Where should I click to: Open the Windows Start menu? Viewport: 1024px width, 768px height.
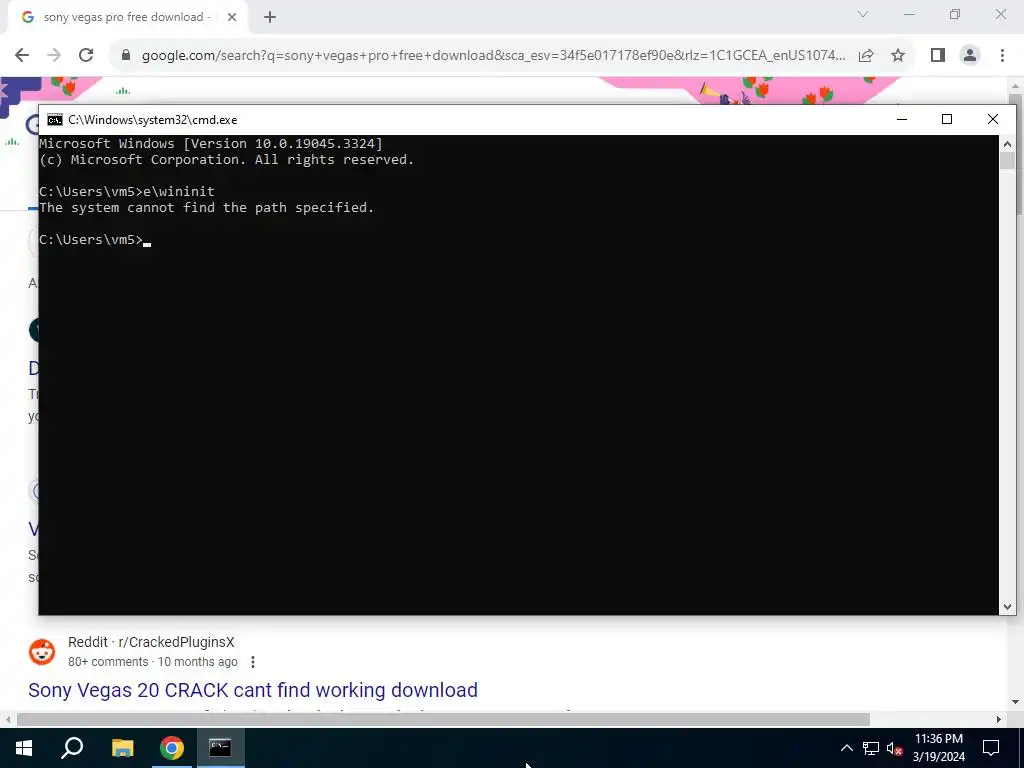24,748
